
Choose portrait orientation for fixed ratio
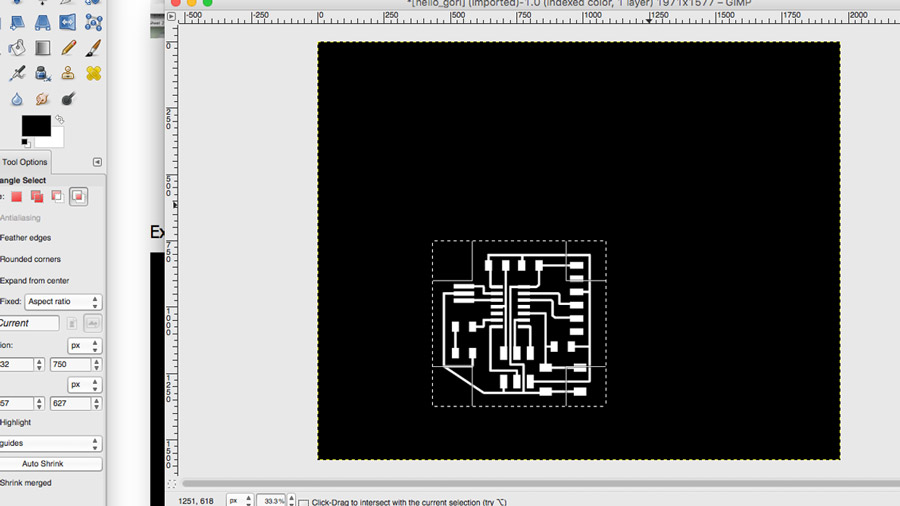(72, 324)
